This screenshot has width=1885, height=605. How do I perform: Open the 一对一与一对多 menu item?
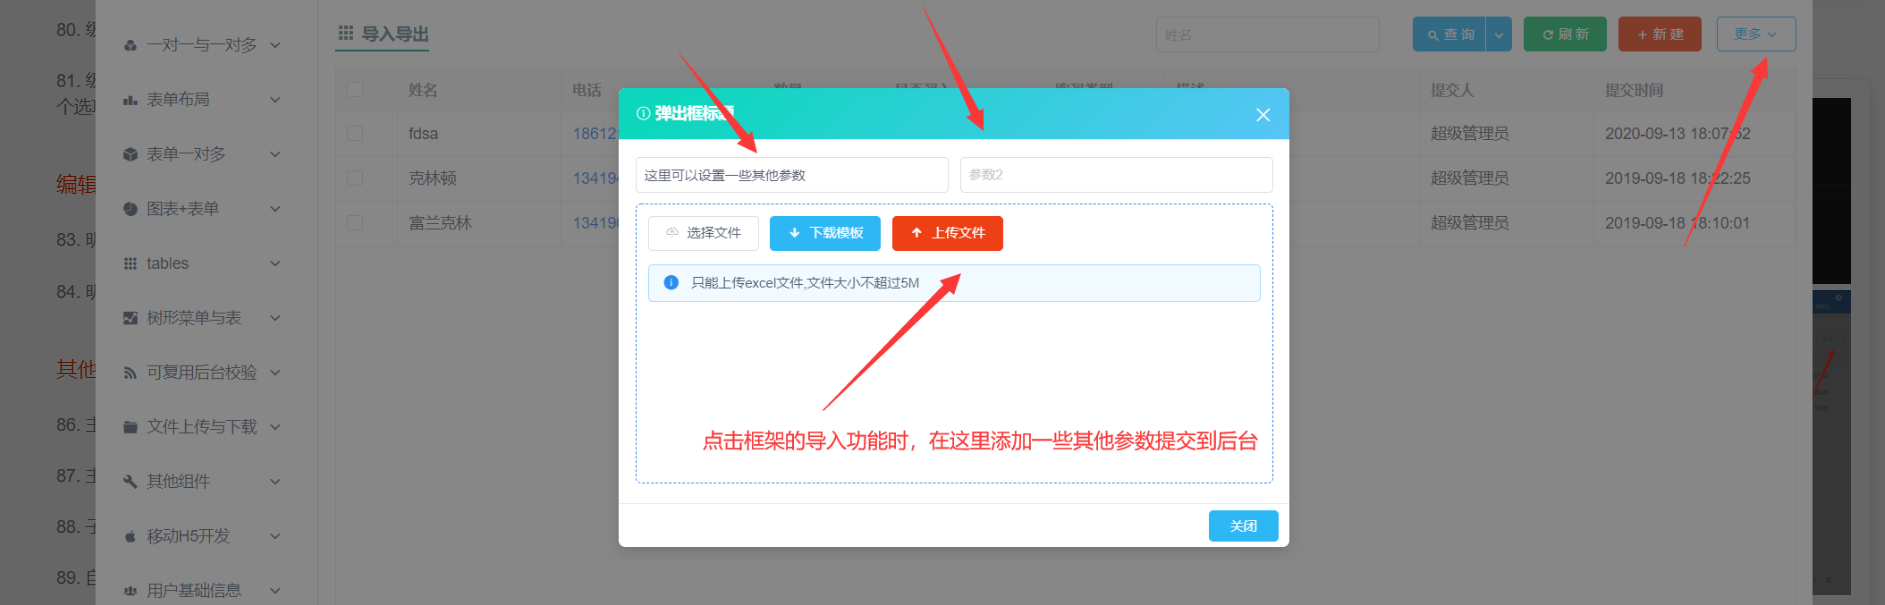click(201, 45)
